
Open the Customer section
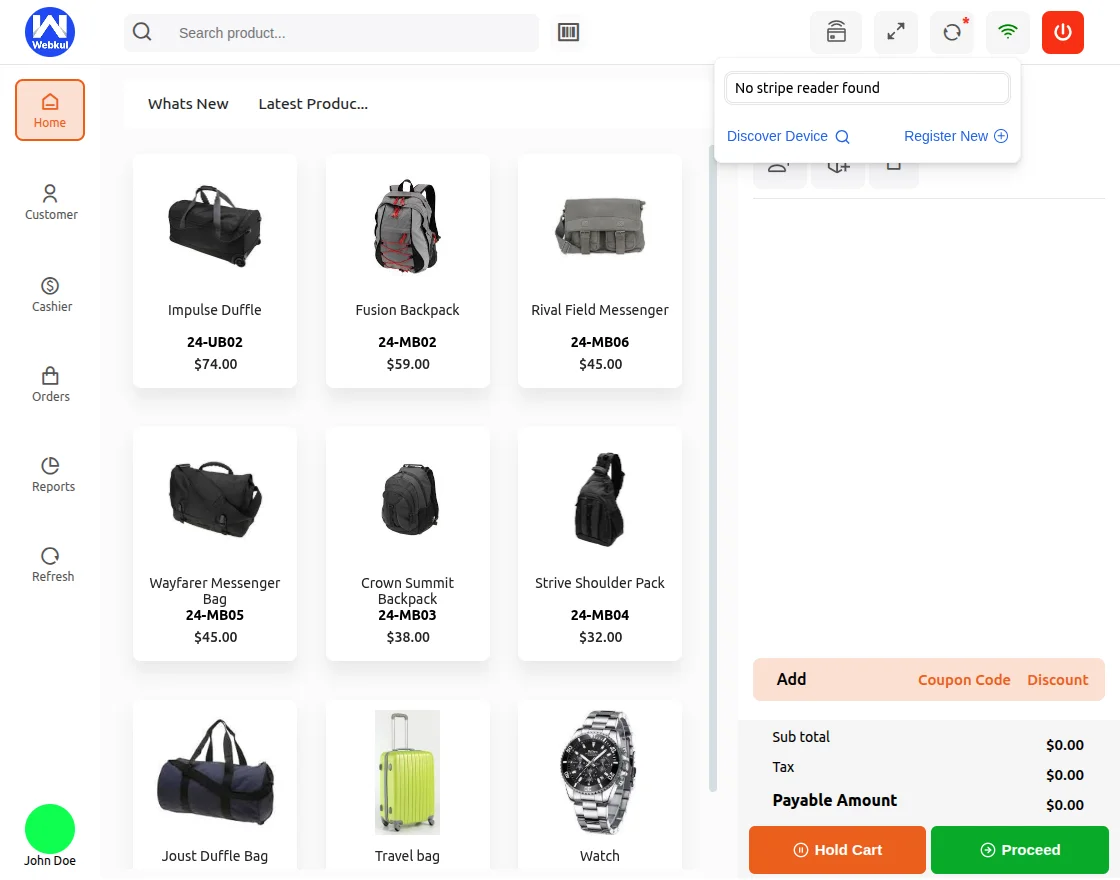coord(51,202)
